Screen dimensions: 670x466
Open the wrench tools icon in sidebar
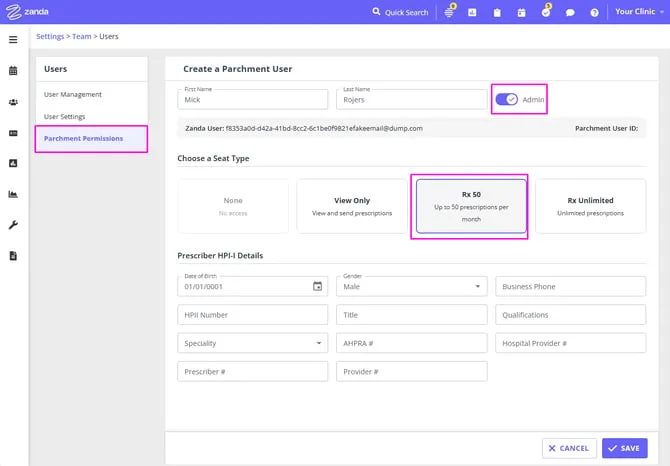pyautogui.click(x=13, y=225)
